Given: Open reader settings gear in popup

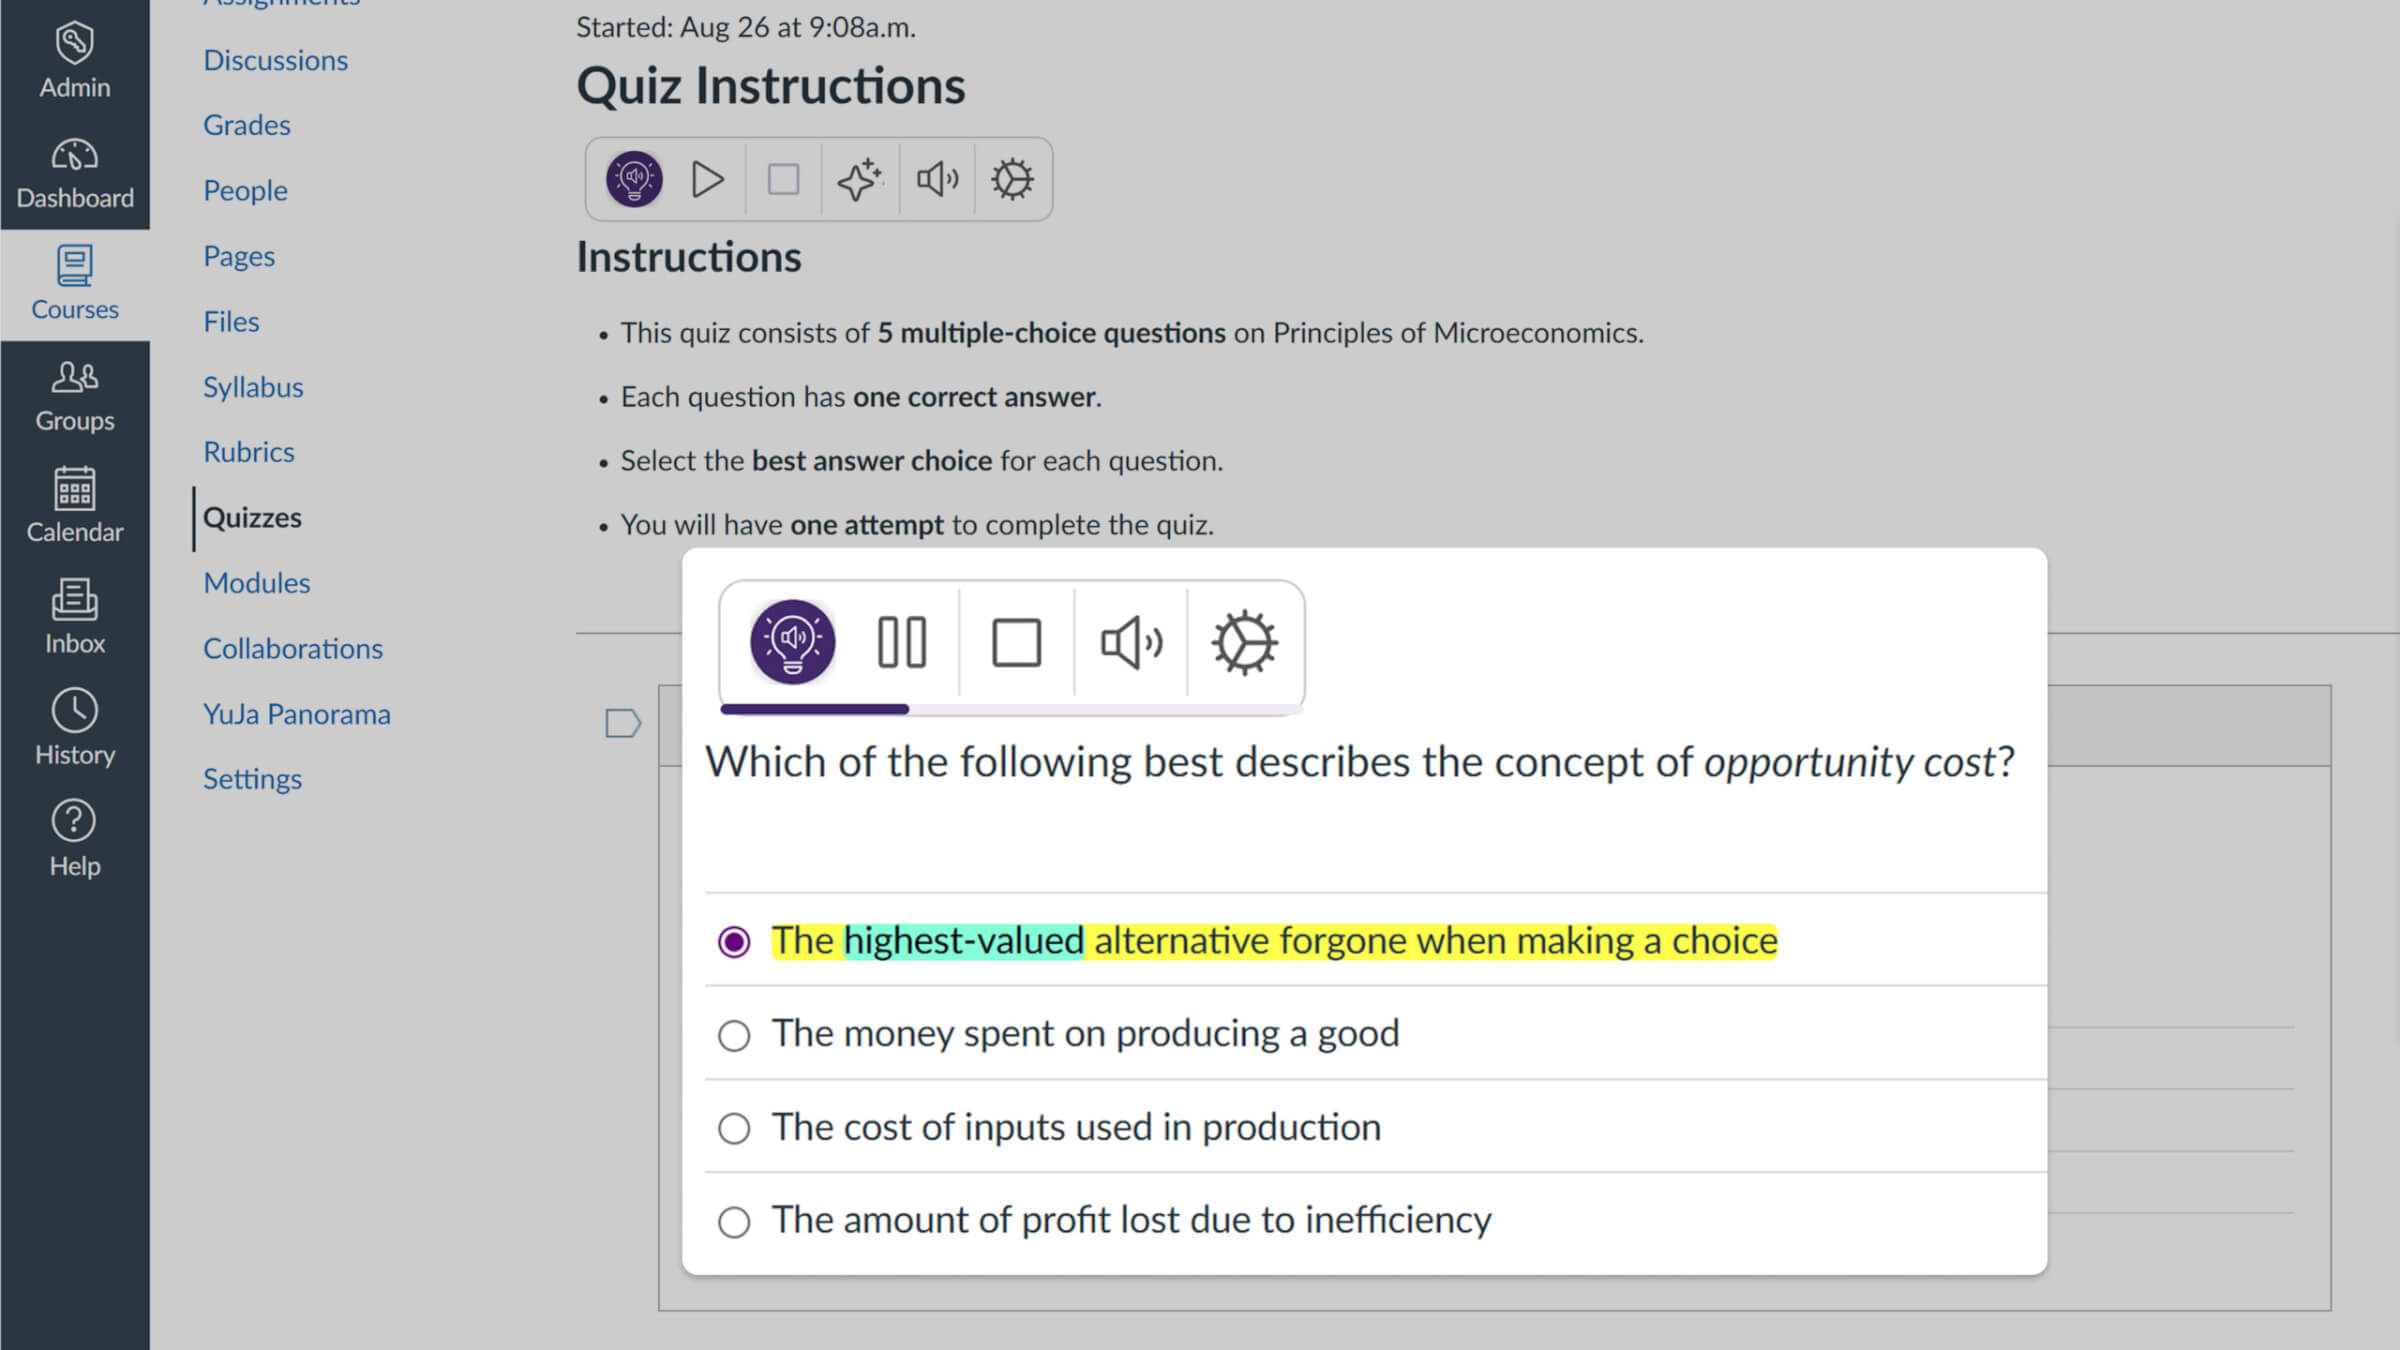Looking at the screenshot, I should click(x=1244, y=642).
